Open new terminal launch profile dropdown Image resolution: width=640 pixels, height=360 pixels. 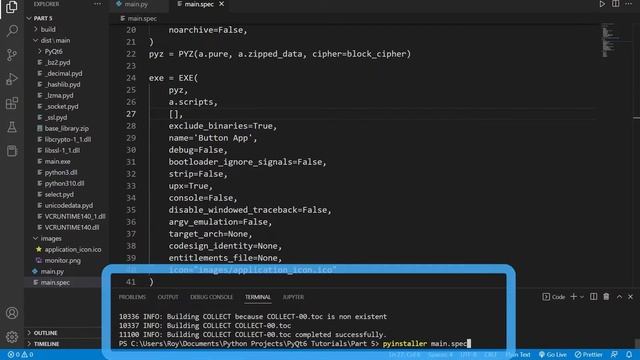(x=582, y=297)
